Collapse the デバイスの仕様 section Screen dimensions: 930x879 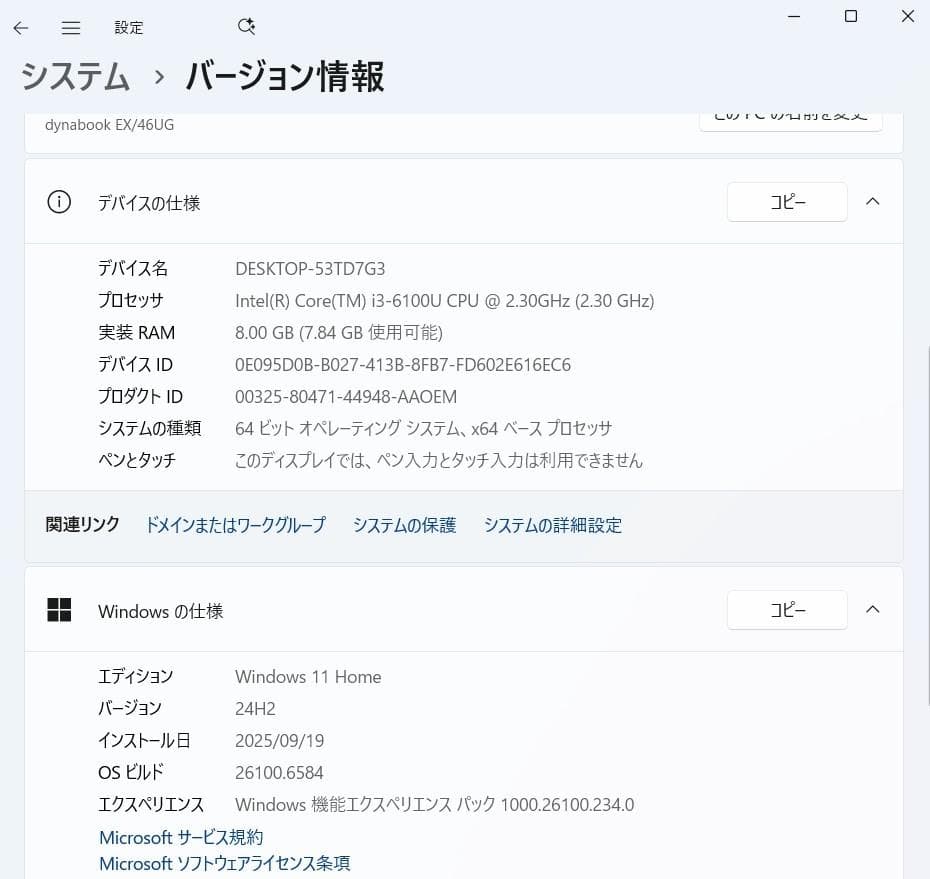872,201
